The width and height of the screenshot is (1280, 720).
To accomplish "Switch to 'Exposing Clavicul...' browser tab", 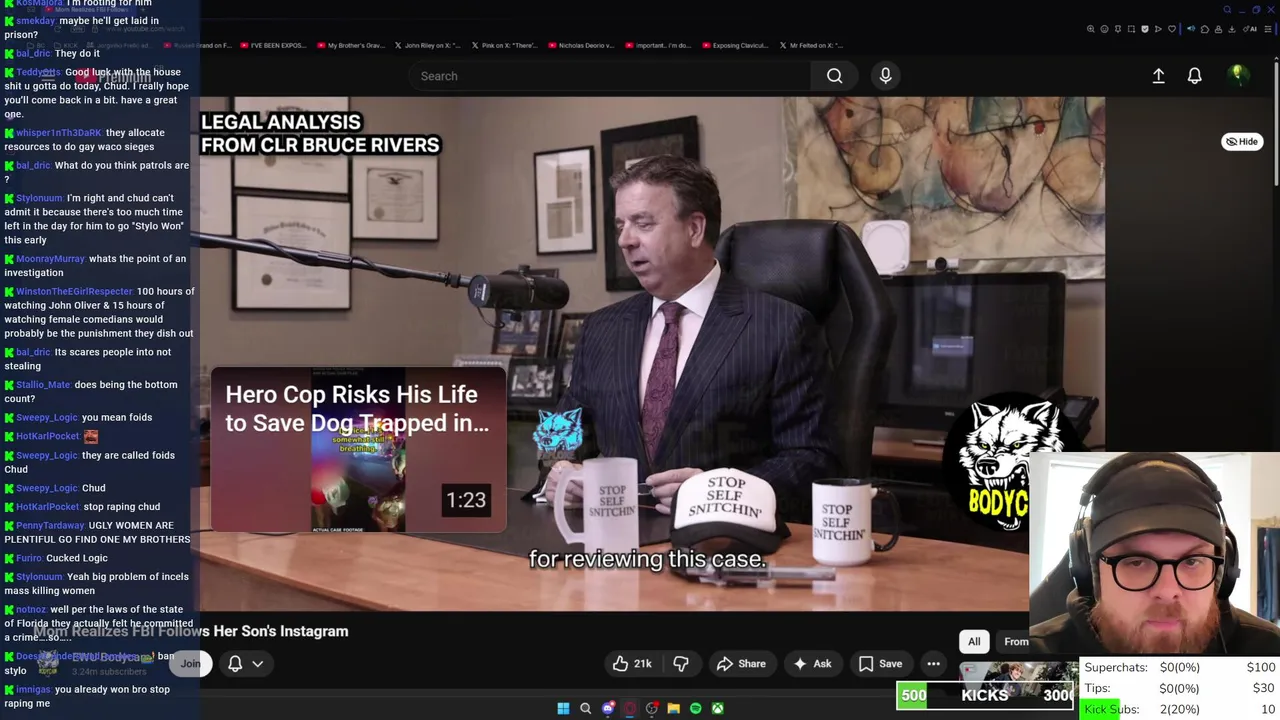I will point(735,45).
